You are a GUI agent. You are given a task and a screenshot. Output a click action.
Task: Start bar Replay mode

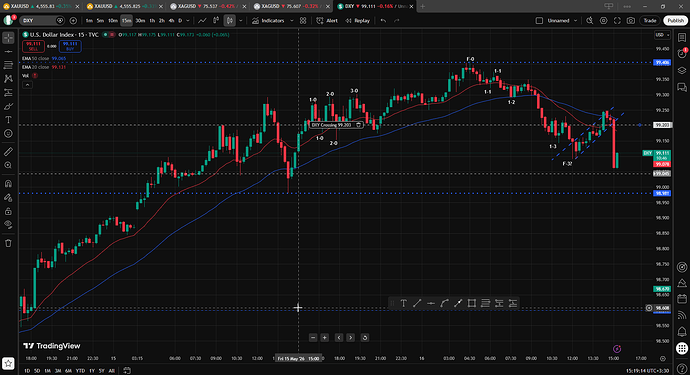(357, 21)
